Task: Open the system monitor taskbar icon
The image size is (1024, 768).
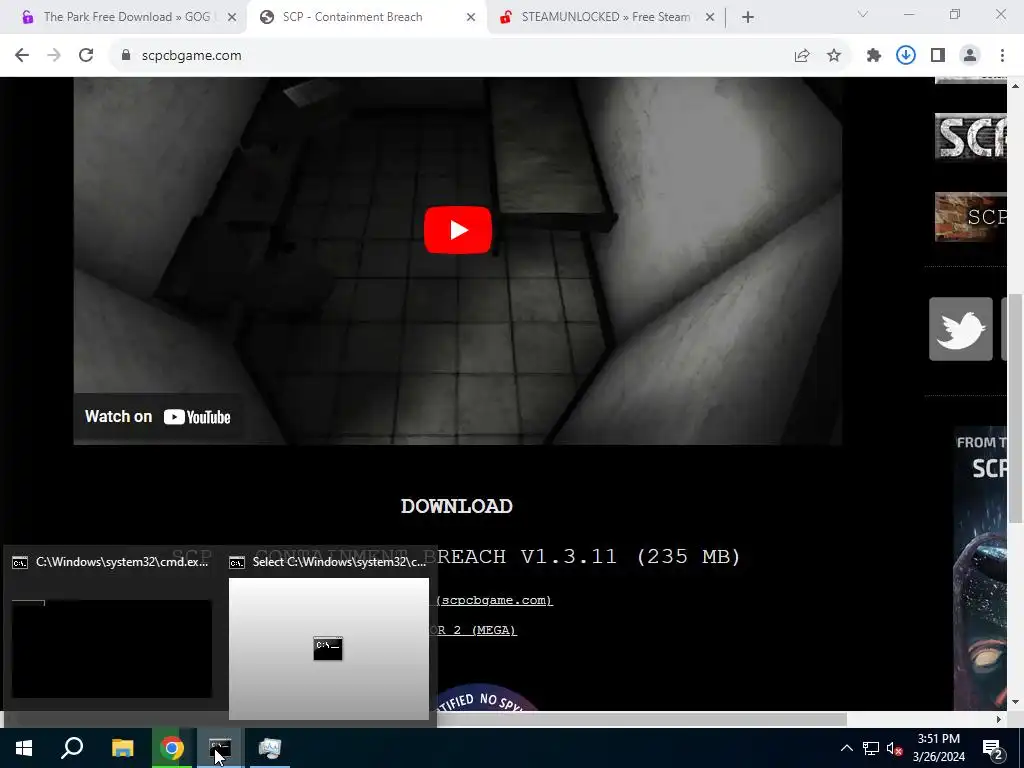Action: 269,748
